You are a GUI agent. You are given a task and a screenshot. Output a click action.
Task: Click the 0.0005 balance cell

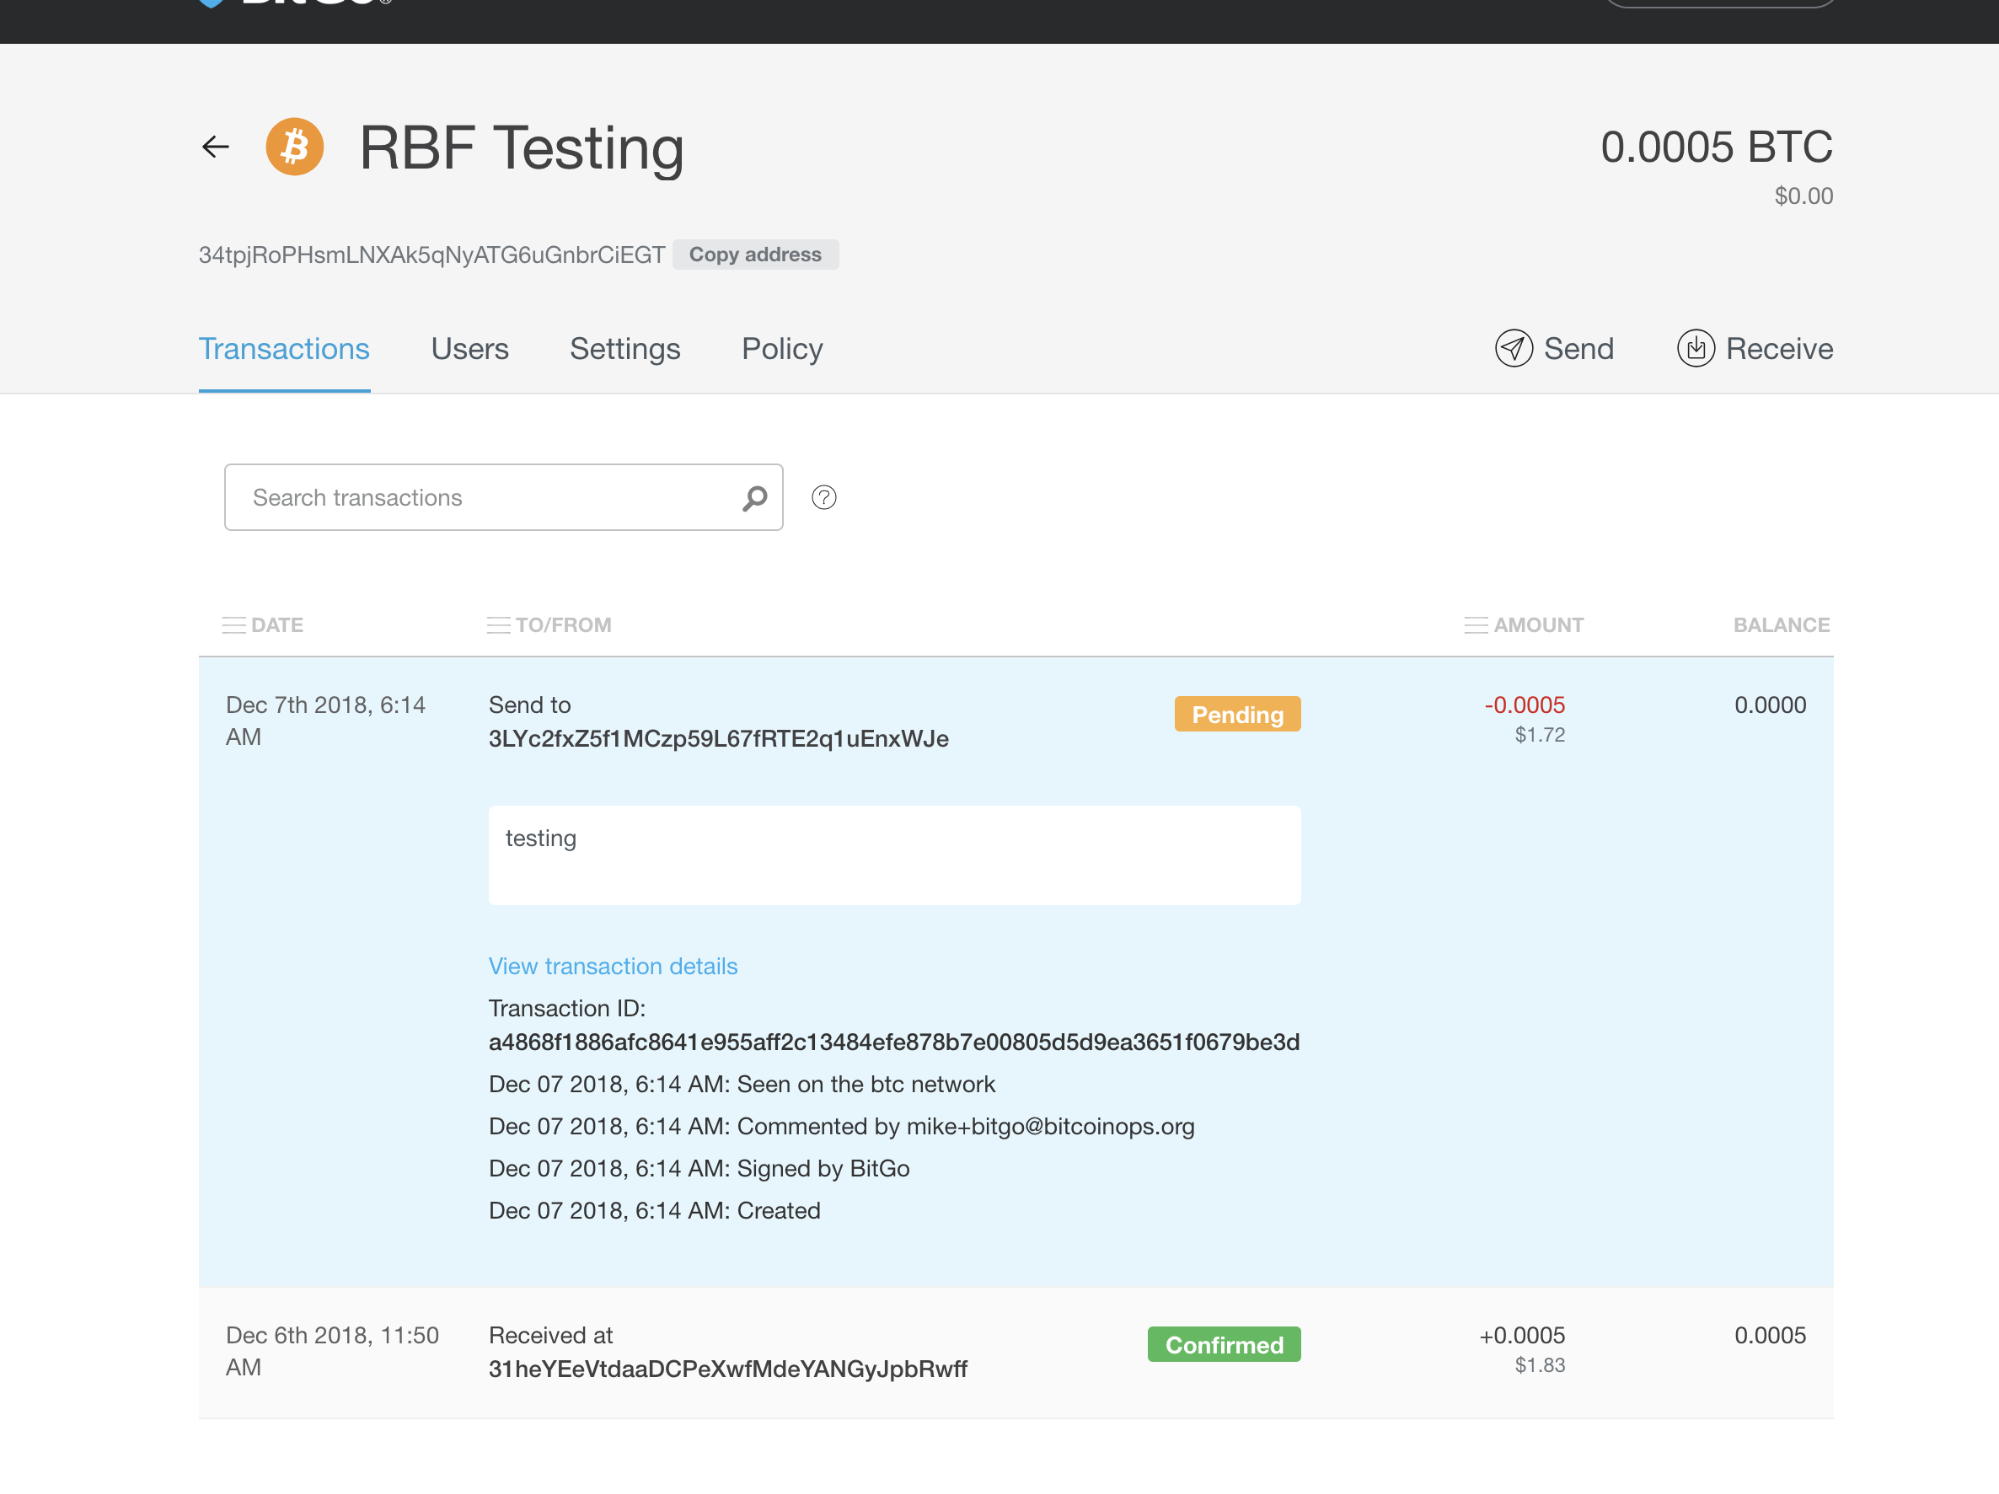(x=1770, y=1335)
